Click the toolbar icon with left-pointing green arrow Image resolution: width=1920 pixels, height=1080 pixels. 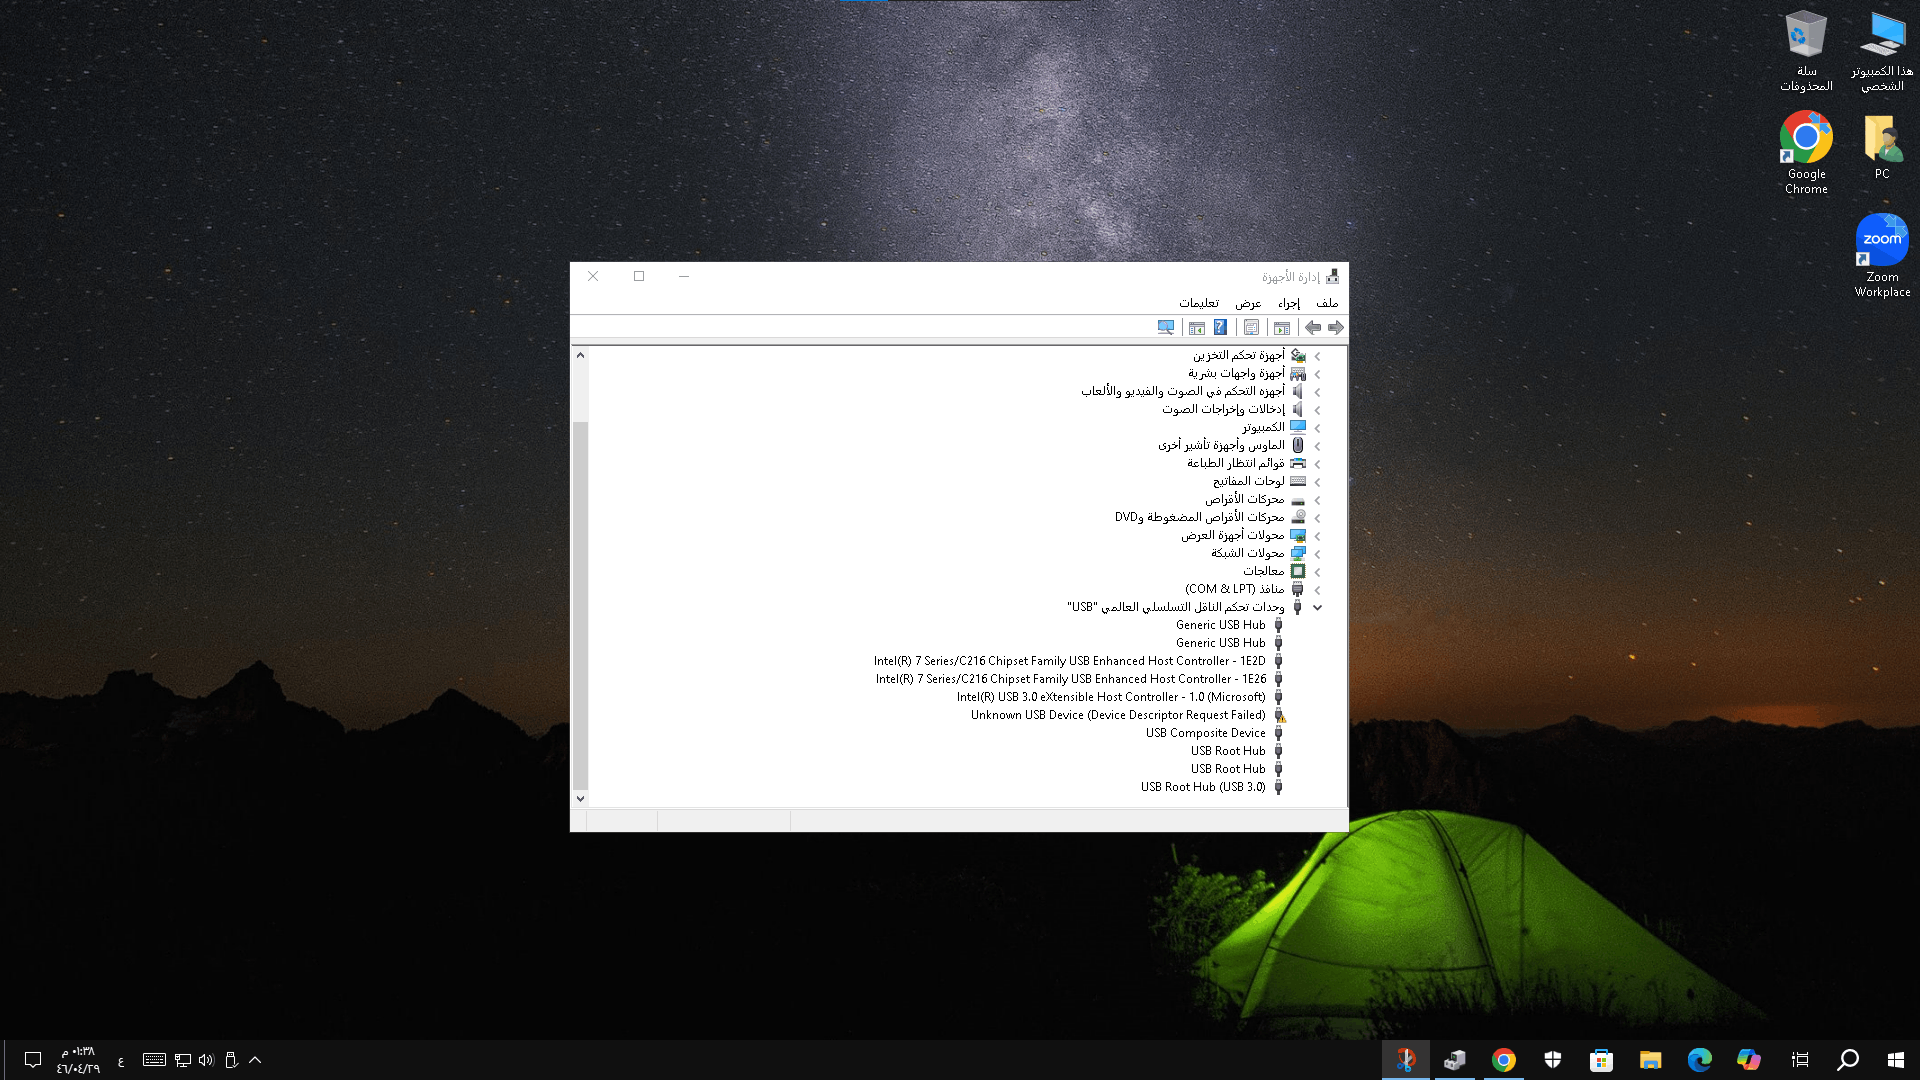click(x=1197, y=328)
